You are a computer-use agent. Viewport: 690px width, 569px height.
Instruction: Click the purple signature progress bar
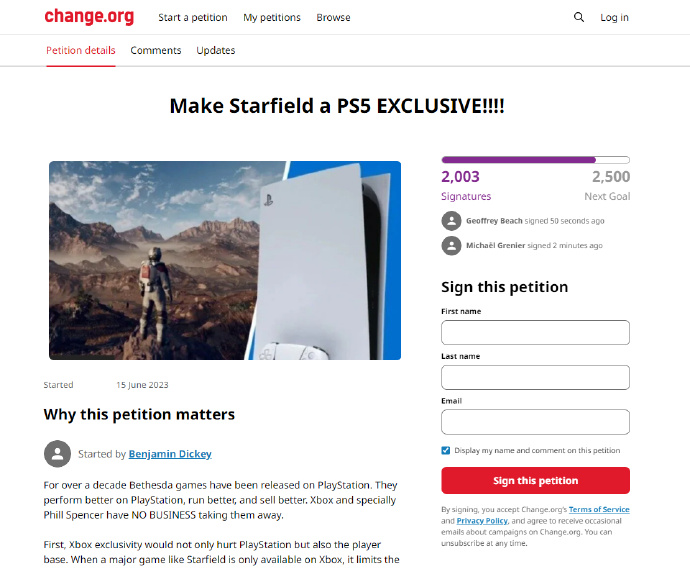coord(536,160)
